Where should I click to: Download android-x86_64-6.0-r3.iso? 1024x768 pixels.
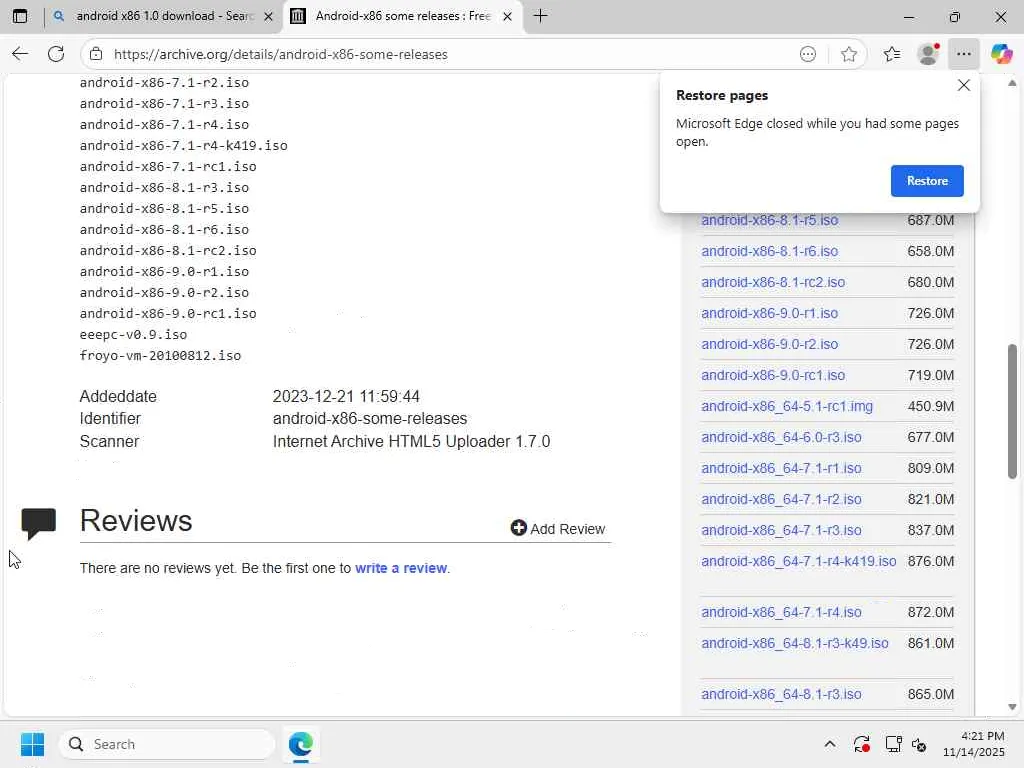(x=781, y=438)
